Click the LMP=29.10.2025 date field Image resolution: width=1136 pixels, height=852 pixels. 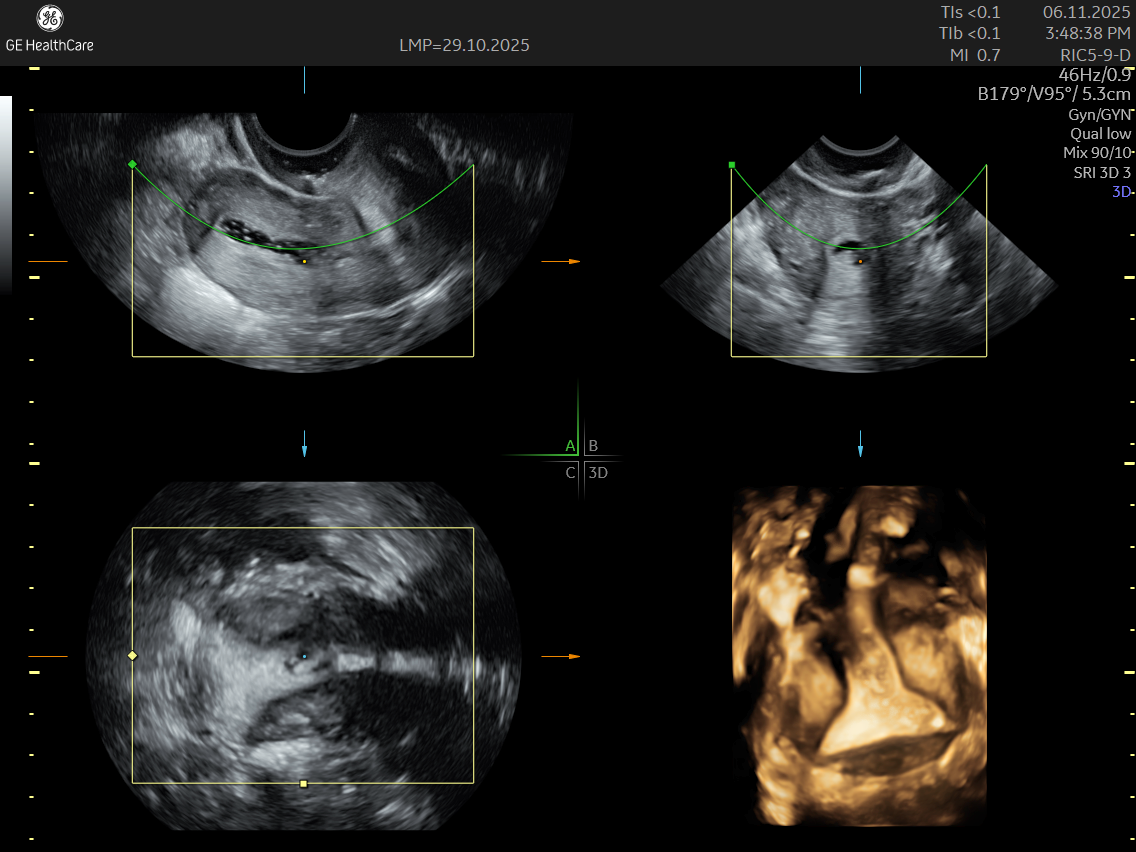coord(464,46)
